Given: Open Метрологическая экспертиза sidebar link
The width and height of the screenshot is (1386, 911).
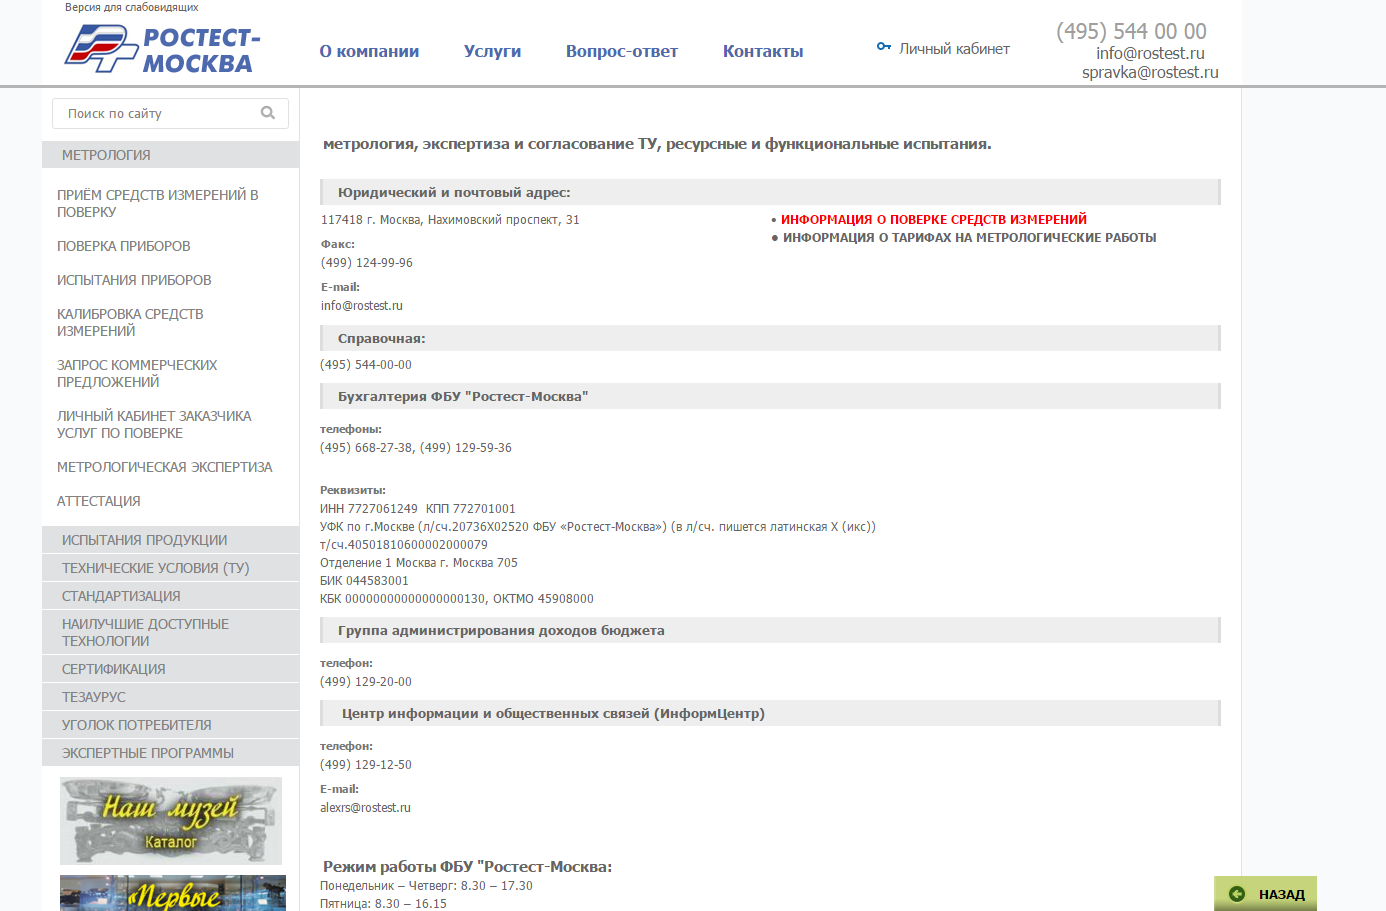Looking at the screenshot, I should pos(165,467).
